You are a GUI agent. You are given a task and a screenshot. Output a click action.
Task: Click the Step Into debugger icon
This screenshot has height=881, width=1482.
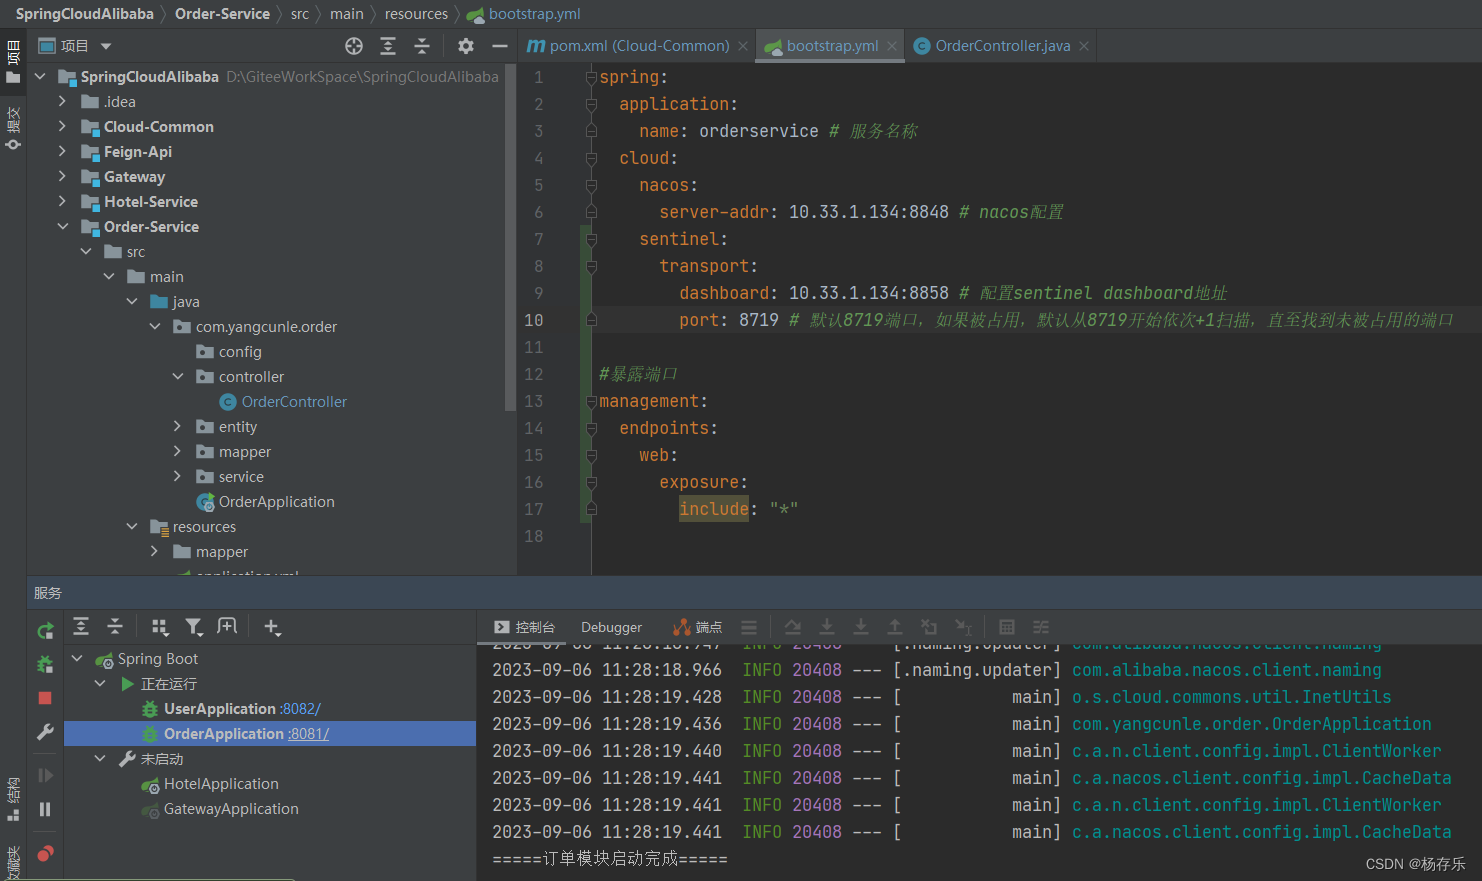pos(827,627)
